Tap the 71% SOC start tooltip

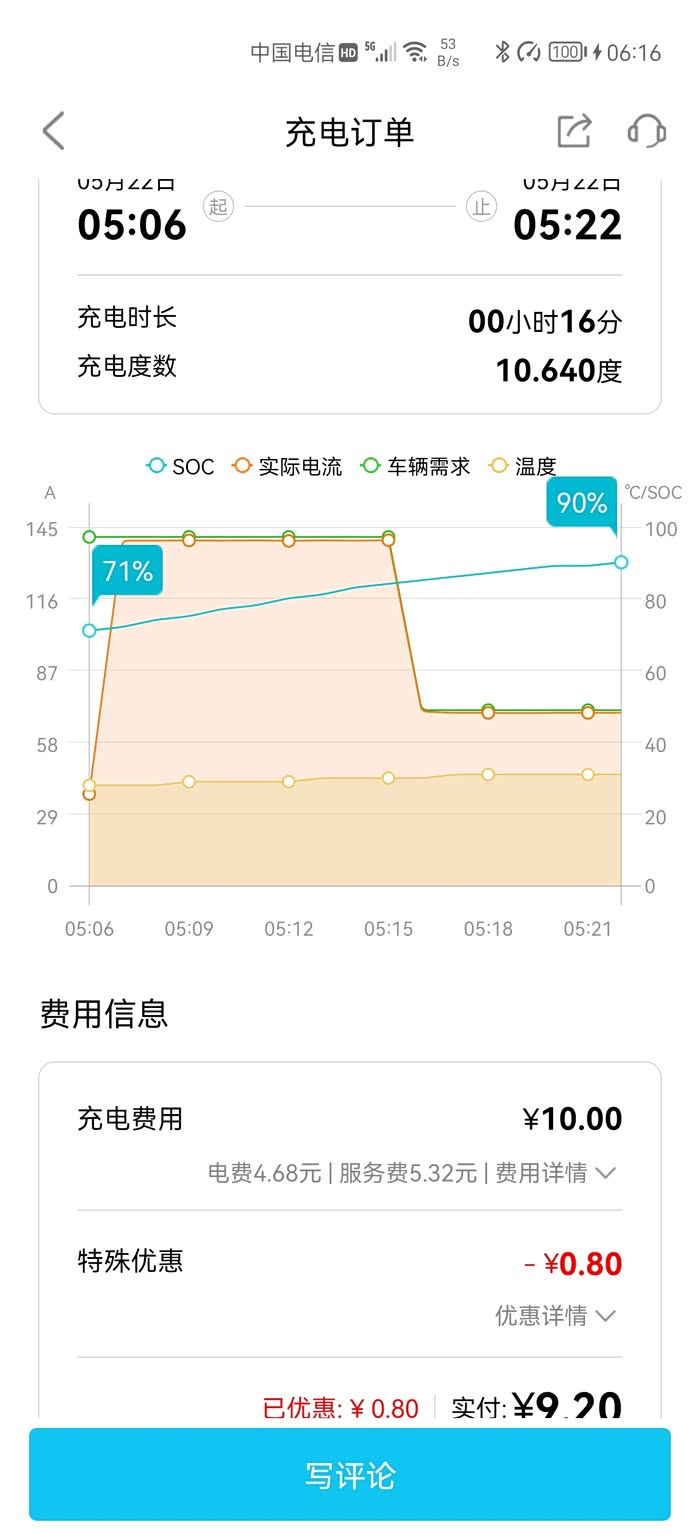coord(128,571)
